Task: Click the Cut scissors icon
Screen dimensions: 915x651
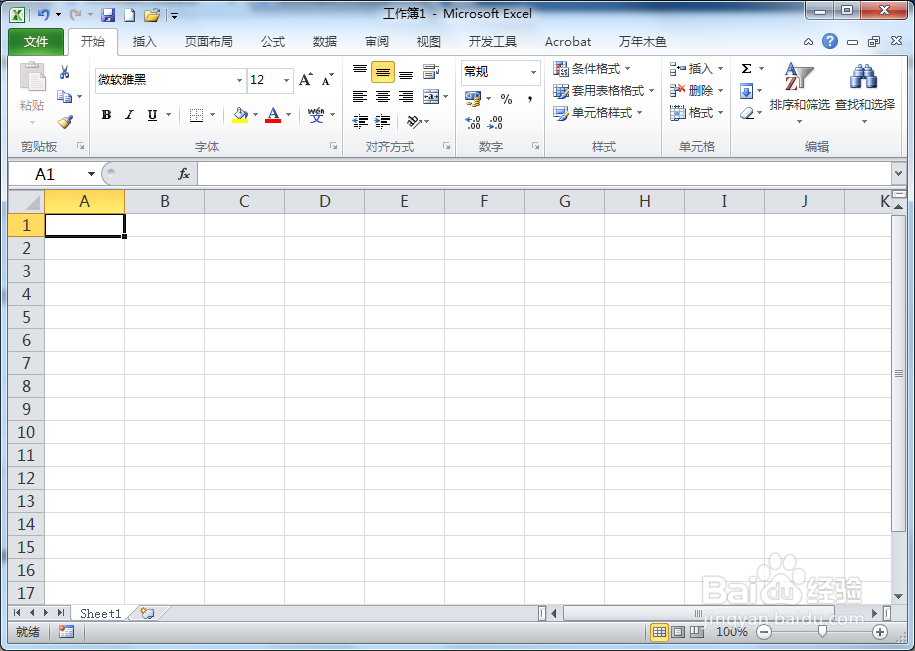Action: pyautogui.click(x=64, y=72)
